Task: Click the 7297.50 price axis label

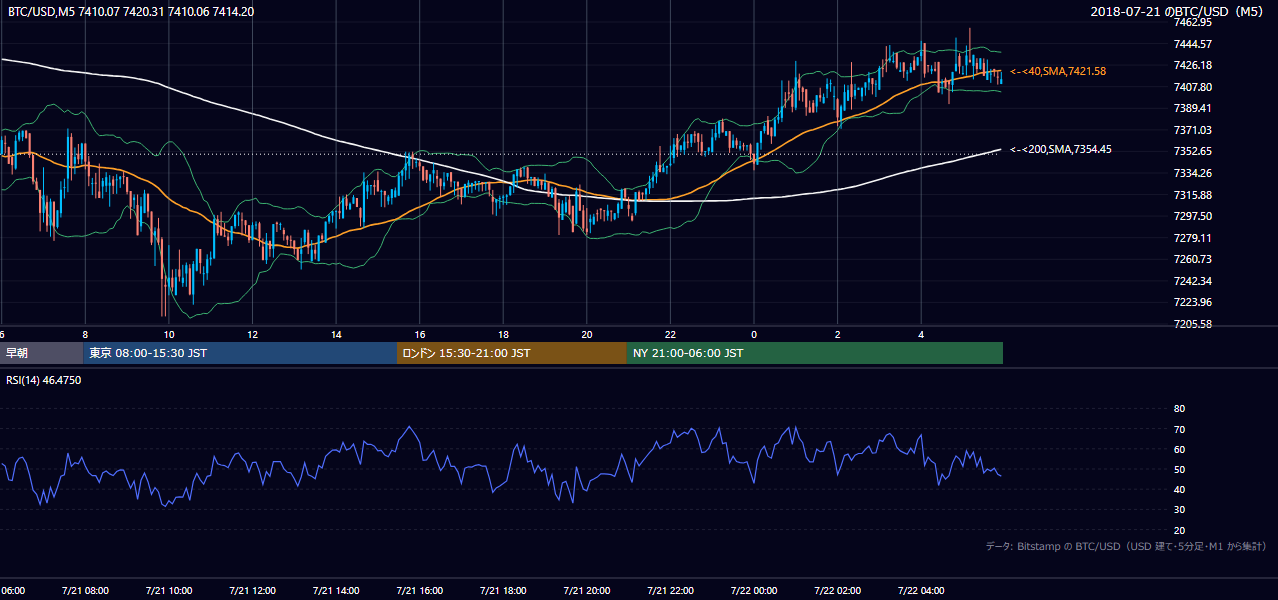Action: pyautogui.click(x=1193, y=216)
